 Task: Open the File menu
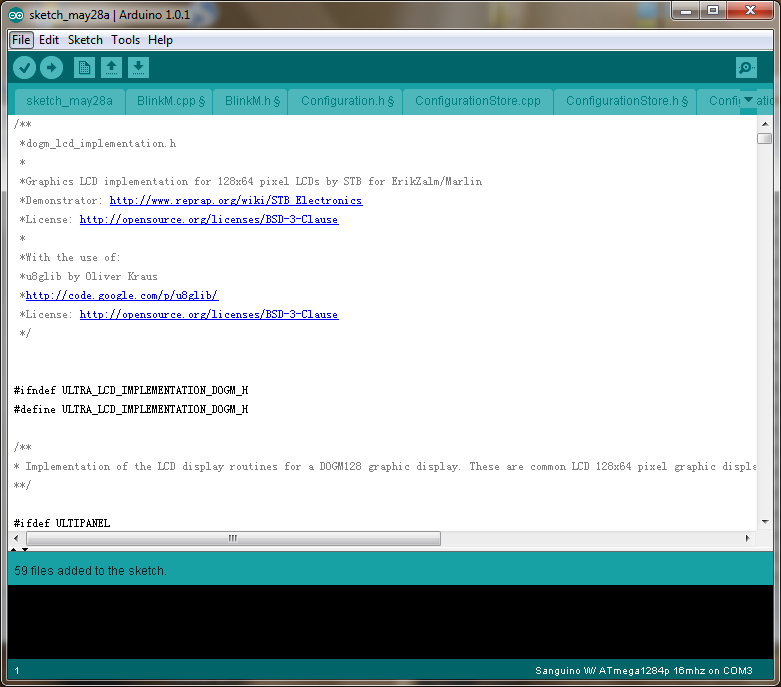[21, 40]
